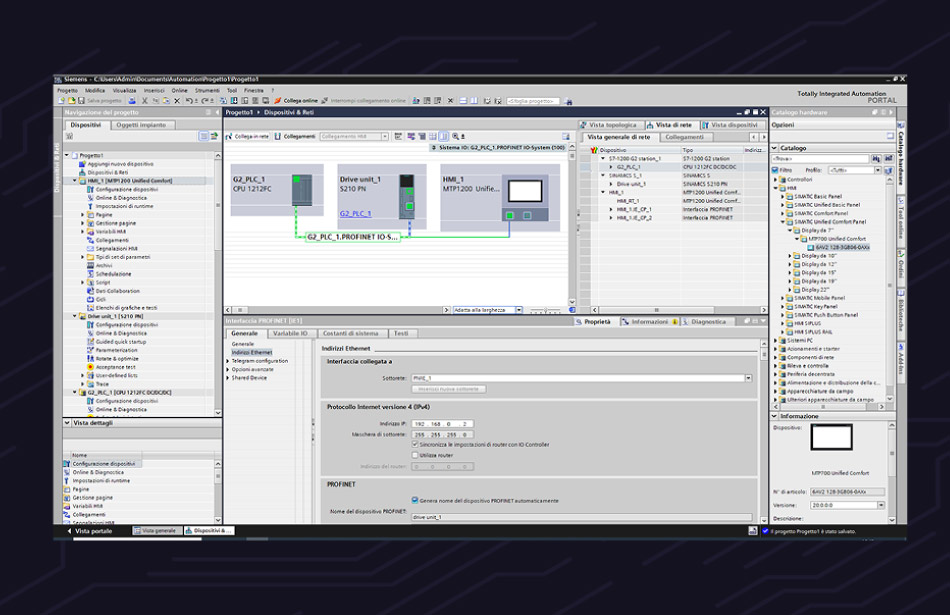This screenshot has width=950, height=615.
Task: Click the Collega online lightning icon
Action: point(278,101)
